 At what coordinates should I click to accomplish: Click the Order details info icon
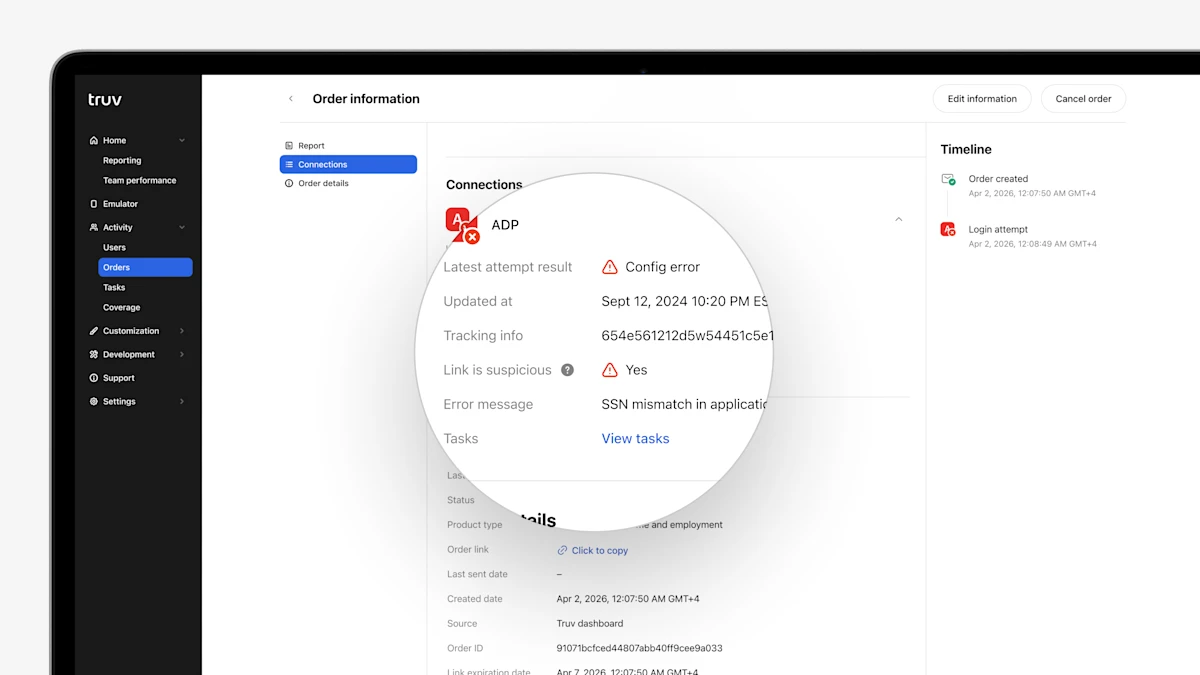point(289,184)
